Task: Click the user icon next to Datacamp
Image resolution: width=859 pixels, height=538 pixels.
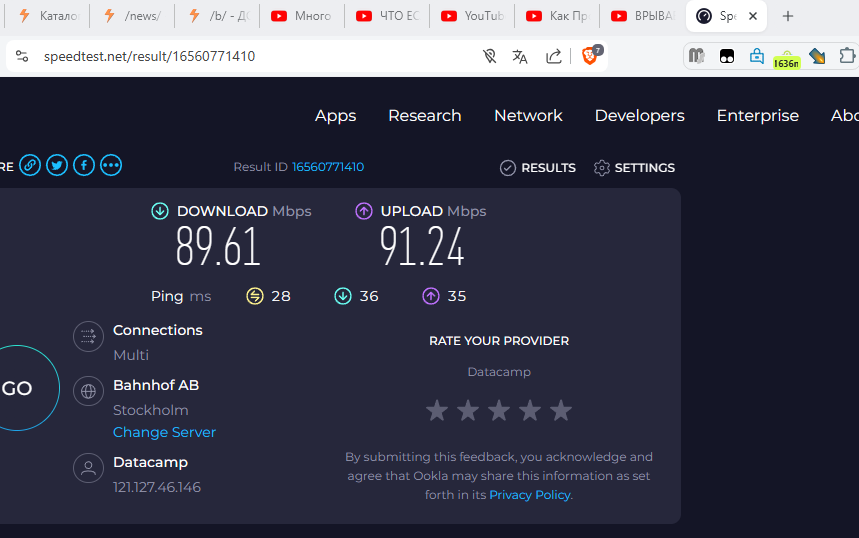Action: [88, 468]
